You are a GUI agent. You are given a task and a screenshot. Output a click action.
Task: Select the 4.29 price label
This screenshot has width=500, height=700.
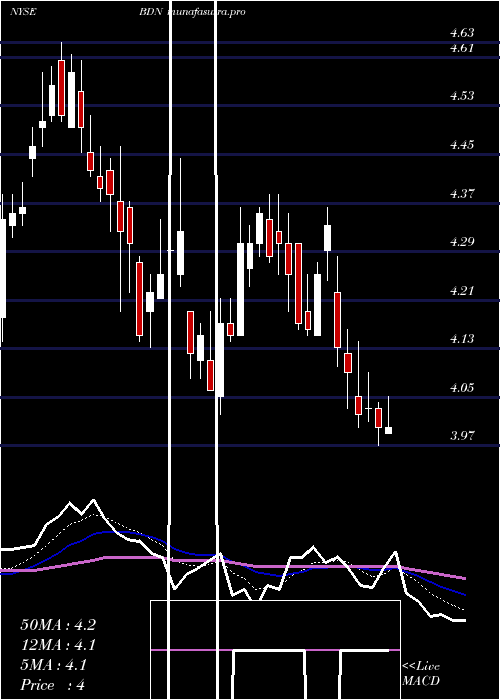[462, 242]
